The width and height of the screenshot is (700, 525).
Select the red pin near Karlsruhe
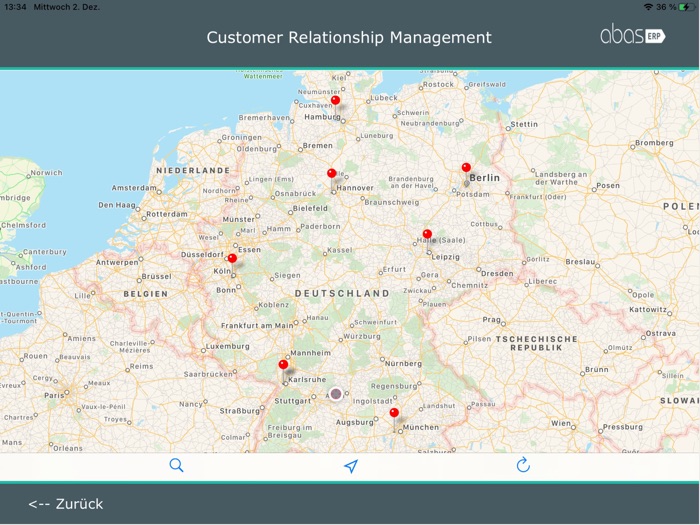coord(283,364)
